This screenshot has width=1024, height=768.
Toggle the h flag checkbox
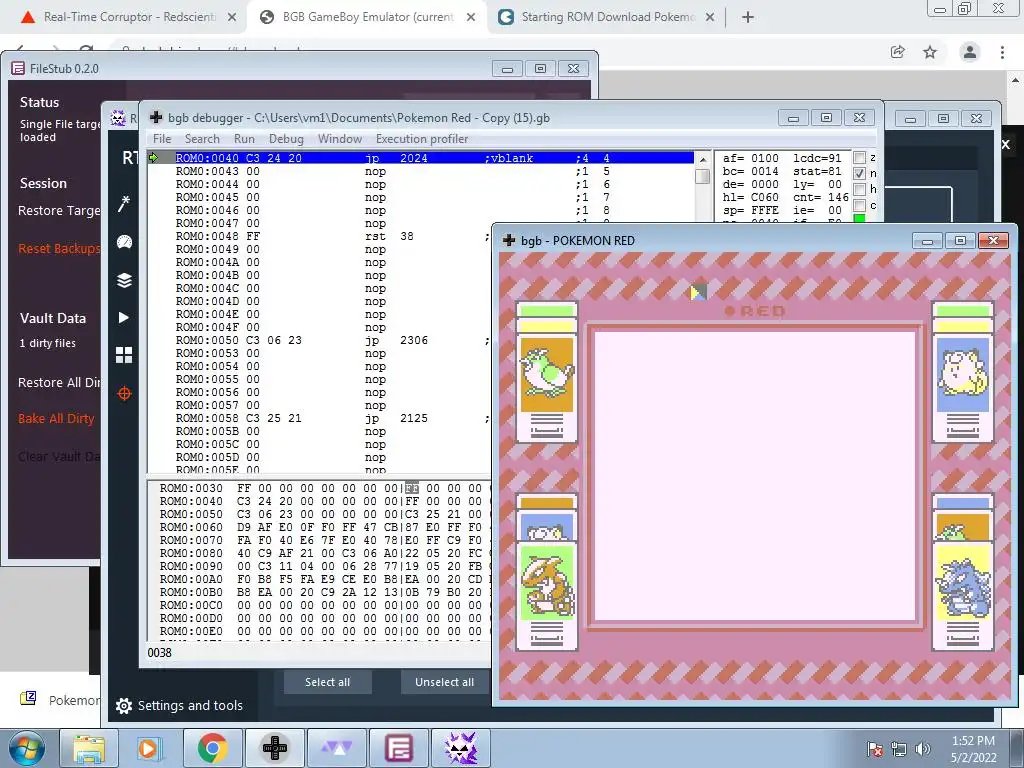point(859,189)
